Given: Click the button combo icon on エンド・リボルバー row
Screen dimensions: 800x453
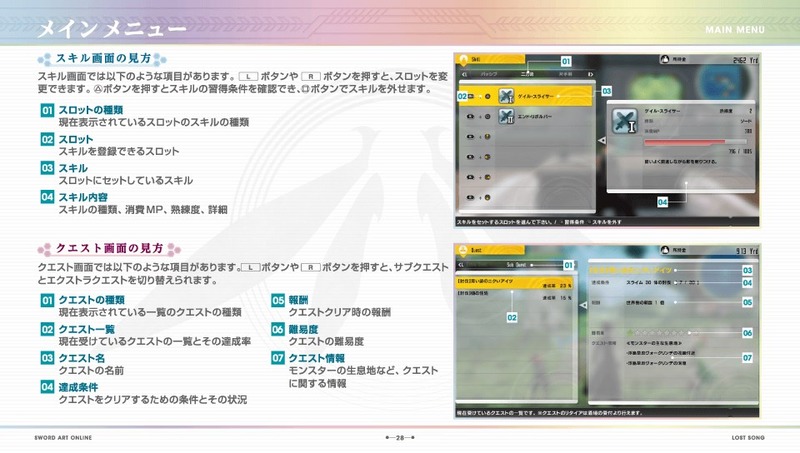Looking at the screenshot, I should pyautogui.click(x=479, y=117).
